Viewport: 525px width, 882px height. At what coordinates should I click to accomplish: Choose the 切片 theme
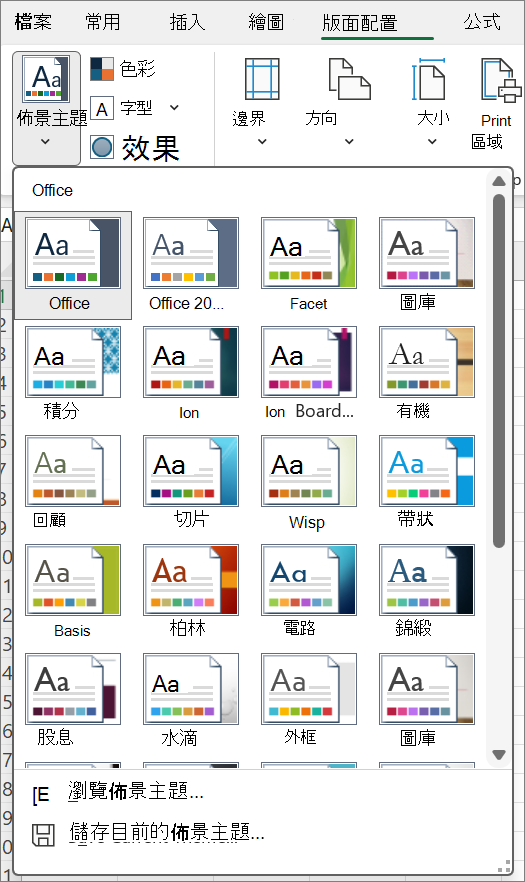click(x=191, y=483)
